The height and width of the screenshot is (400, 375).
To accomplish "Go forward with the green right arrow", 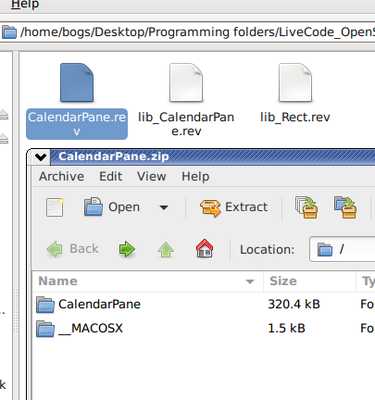I will pos(127,249).
